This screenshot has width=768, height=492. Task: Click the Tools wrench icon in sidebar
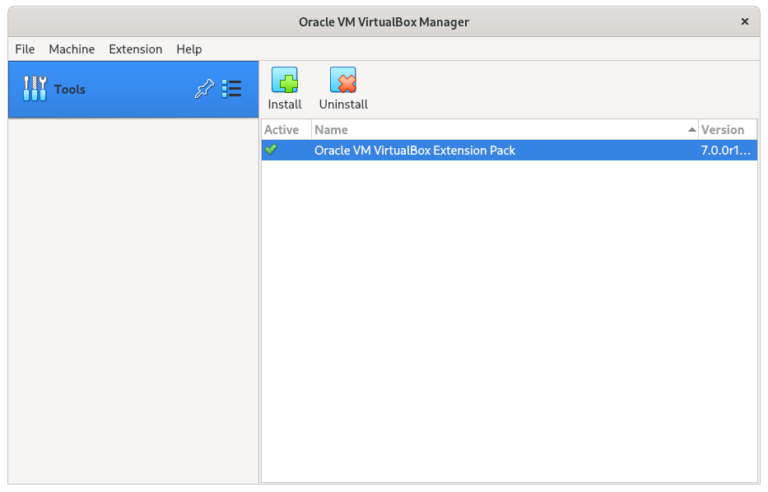click(x=35, y=89)
